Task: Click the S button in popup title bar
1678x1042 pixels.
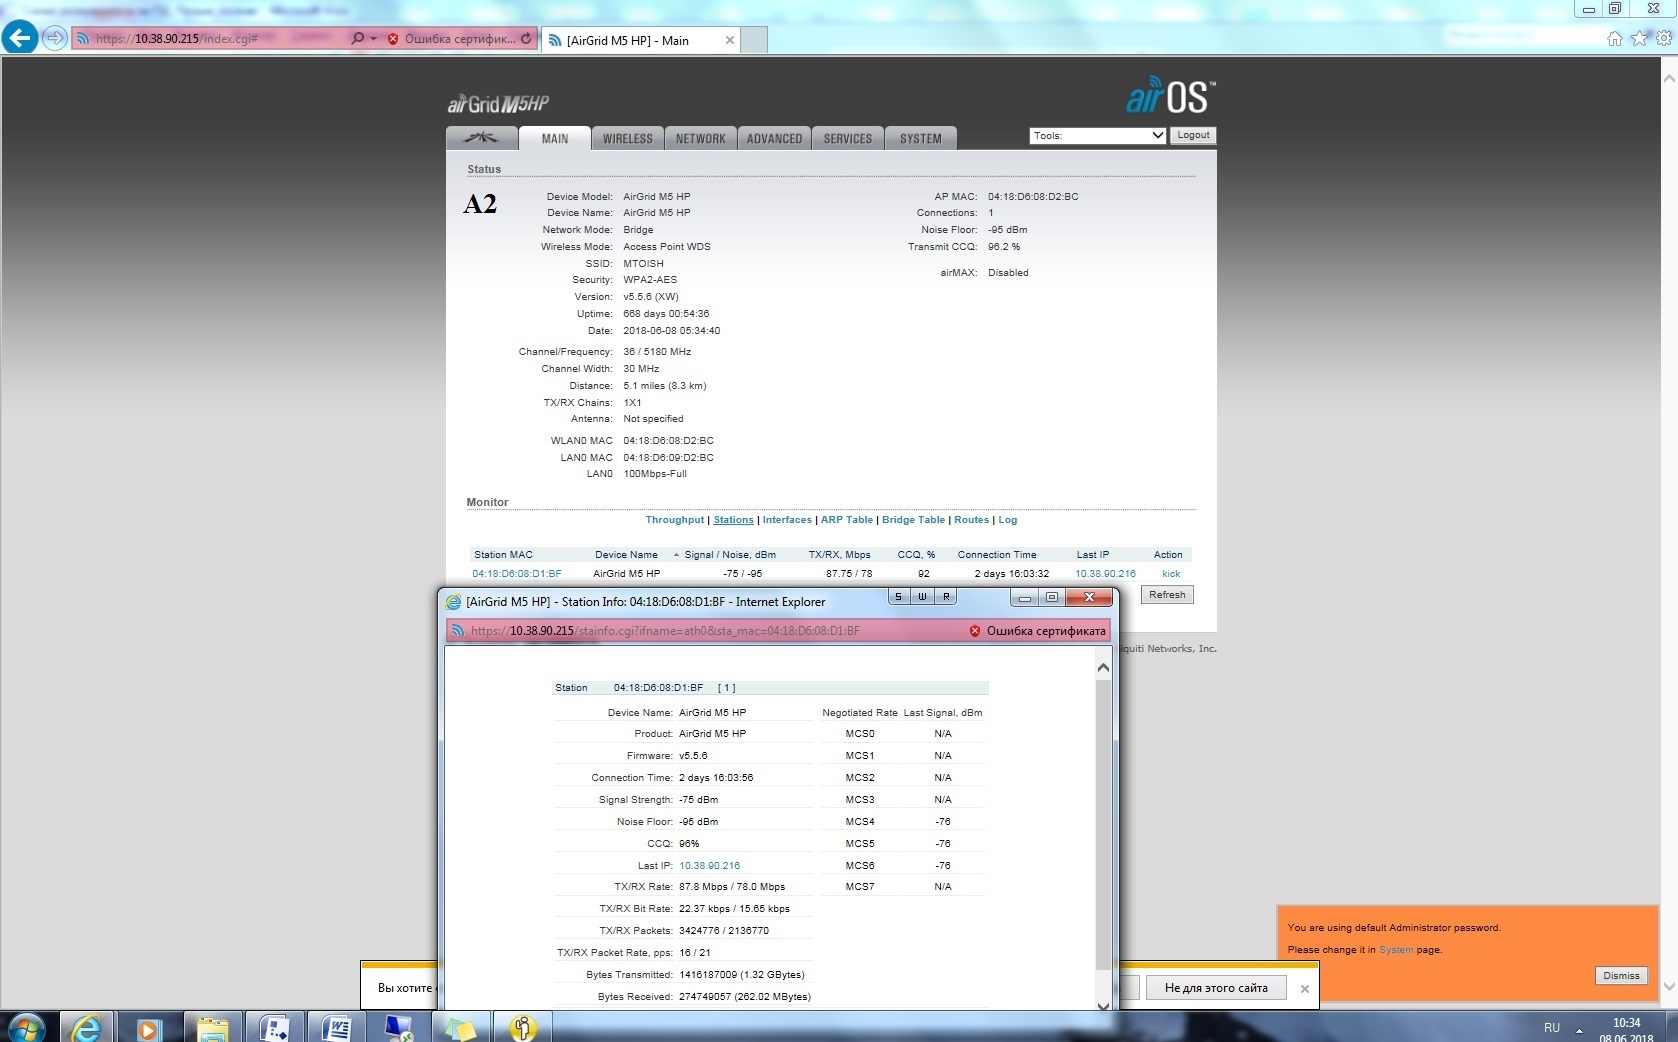Action: (898, 597)
